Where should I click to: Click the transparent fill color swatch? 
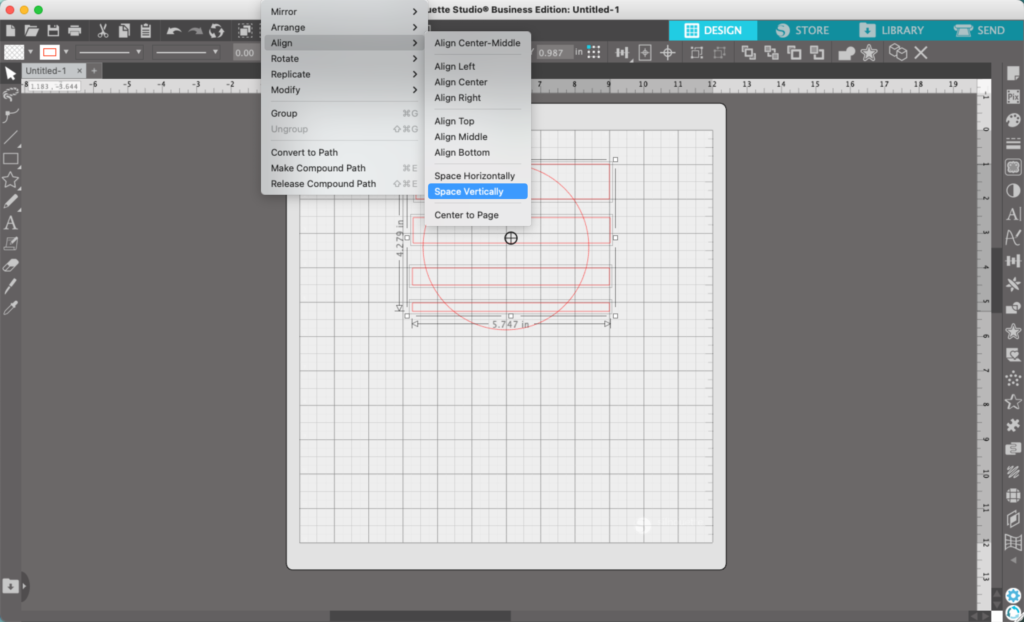[14, 52]
